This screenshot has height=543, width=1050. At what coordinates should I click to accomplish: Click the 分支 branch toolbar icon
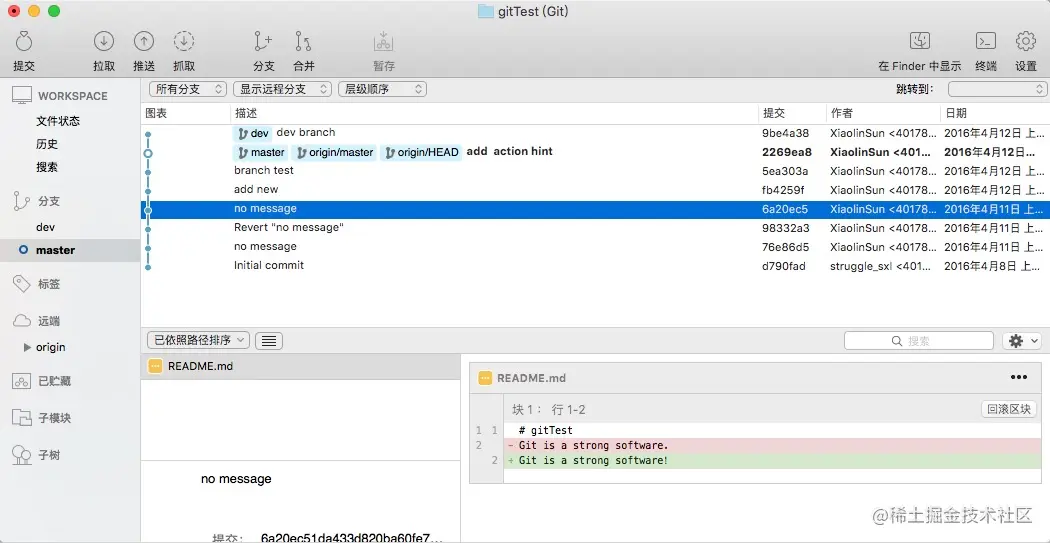263,42
